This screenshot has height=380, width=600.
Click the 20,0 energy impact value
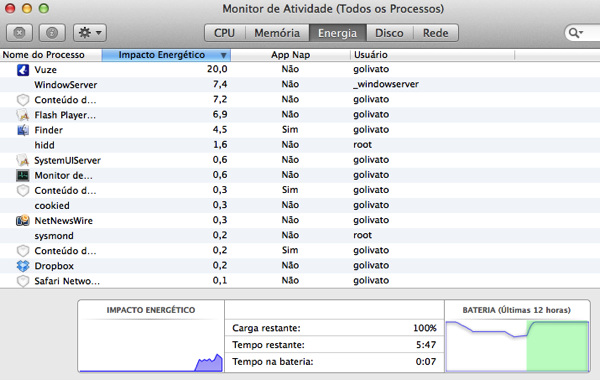coord(217,69)
